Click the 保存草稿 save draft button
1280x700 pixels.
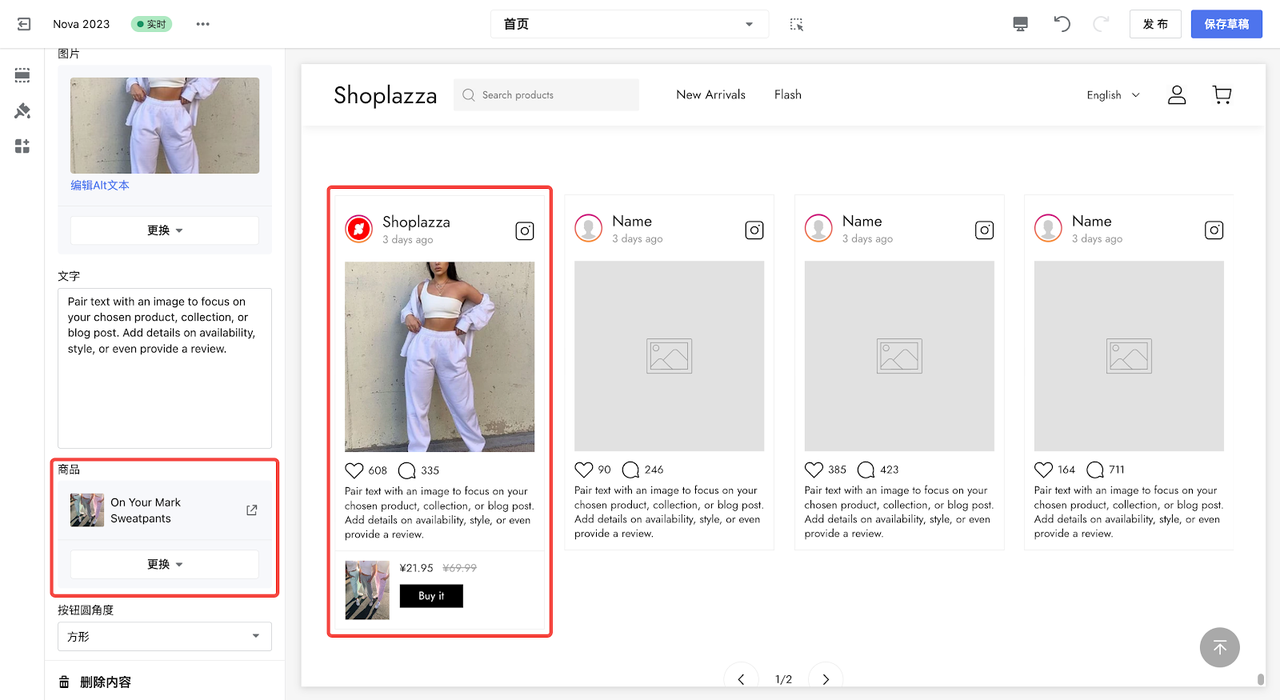(x=1227, y=24)
